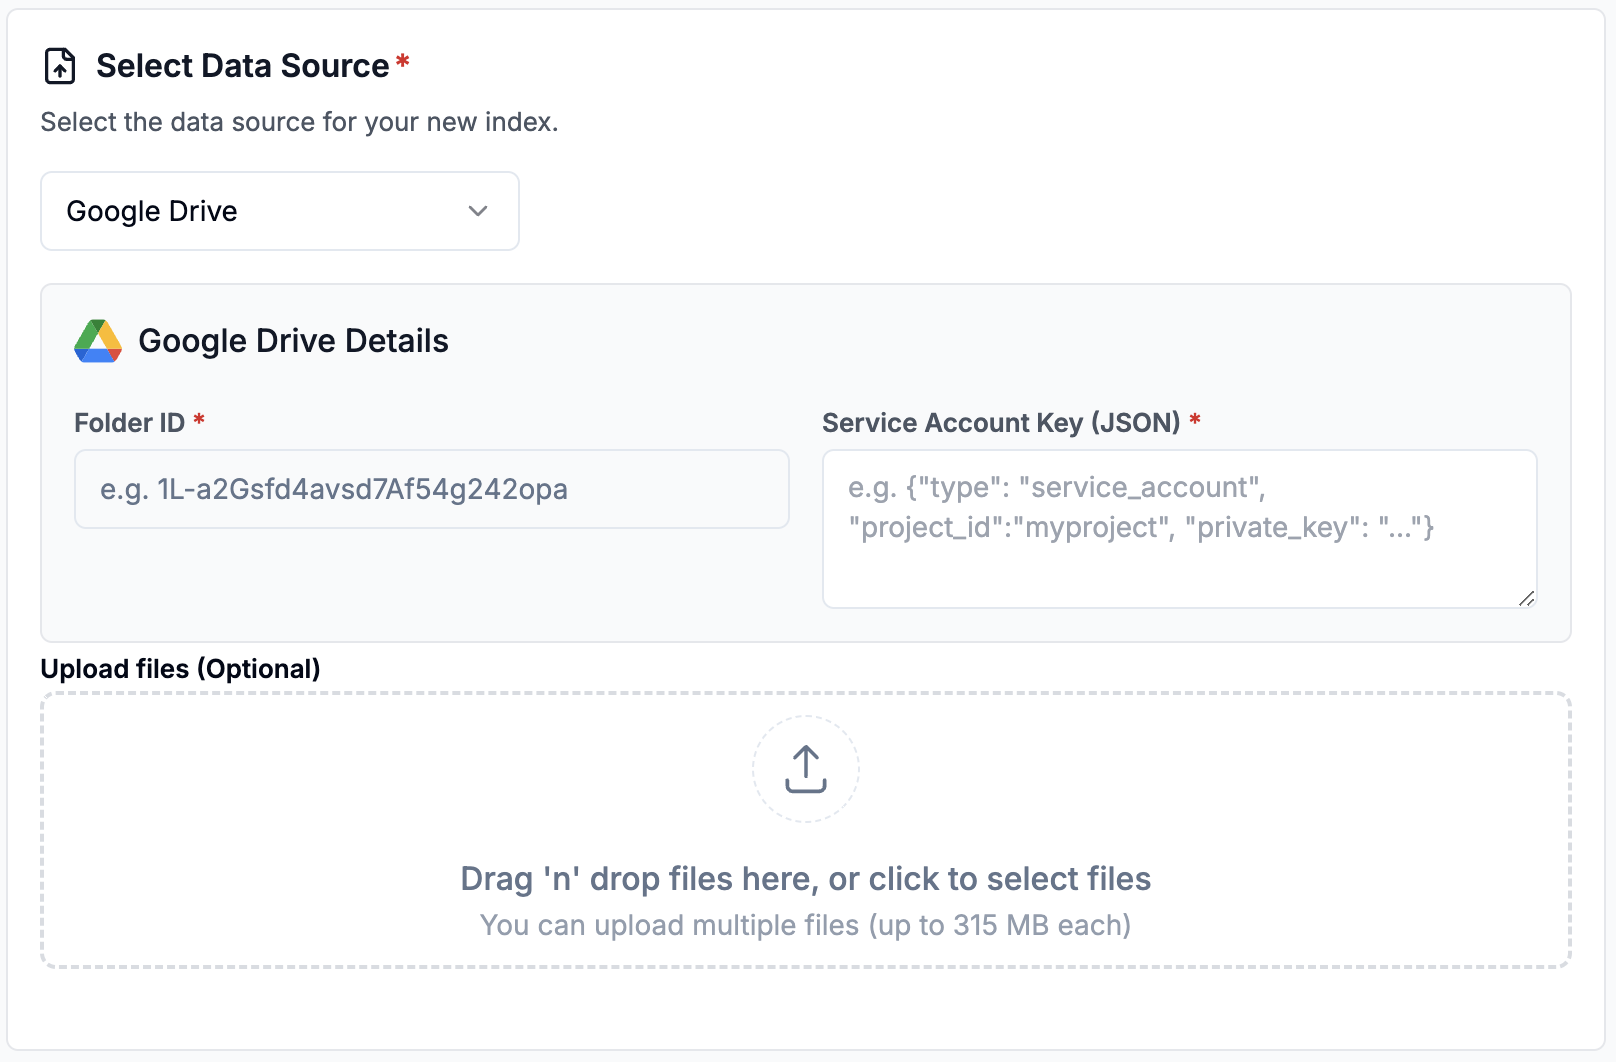Click the Folder ID placeholder text

coord(333,489)
